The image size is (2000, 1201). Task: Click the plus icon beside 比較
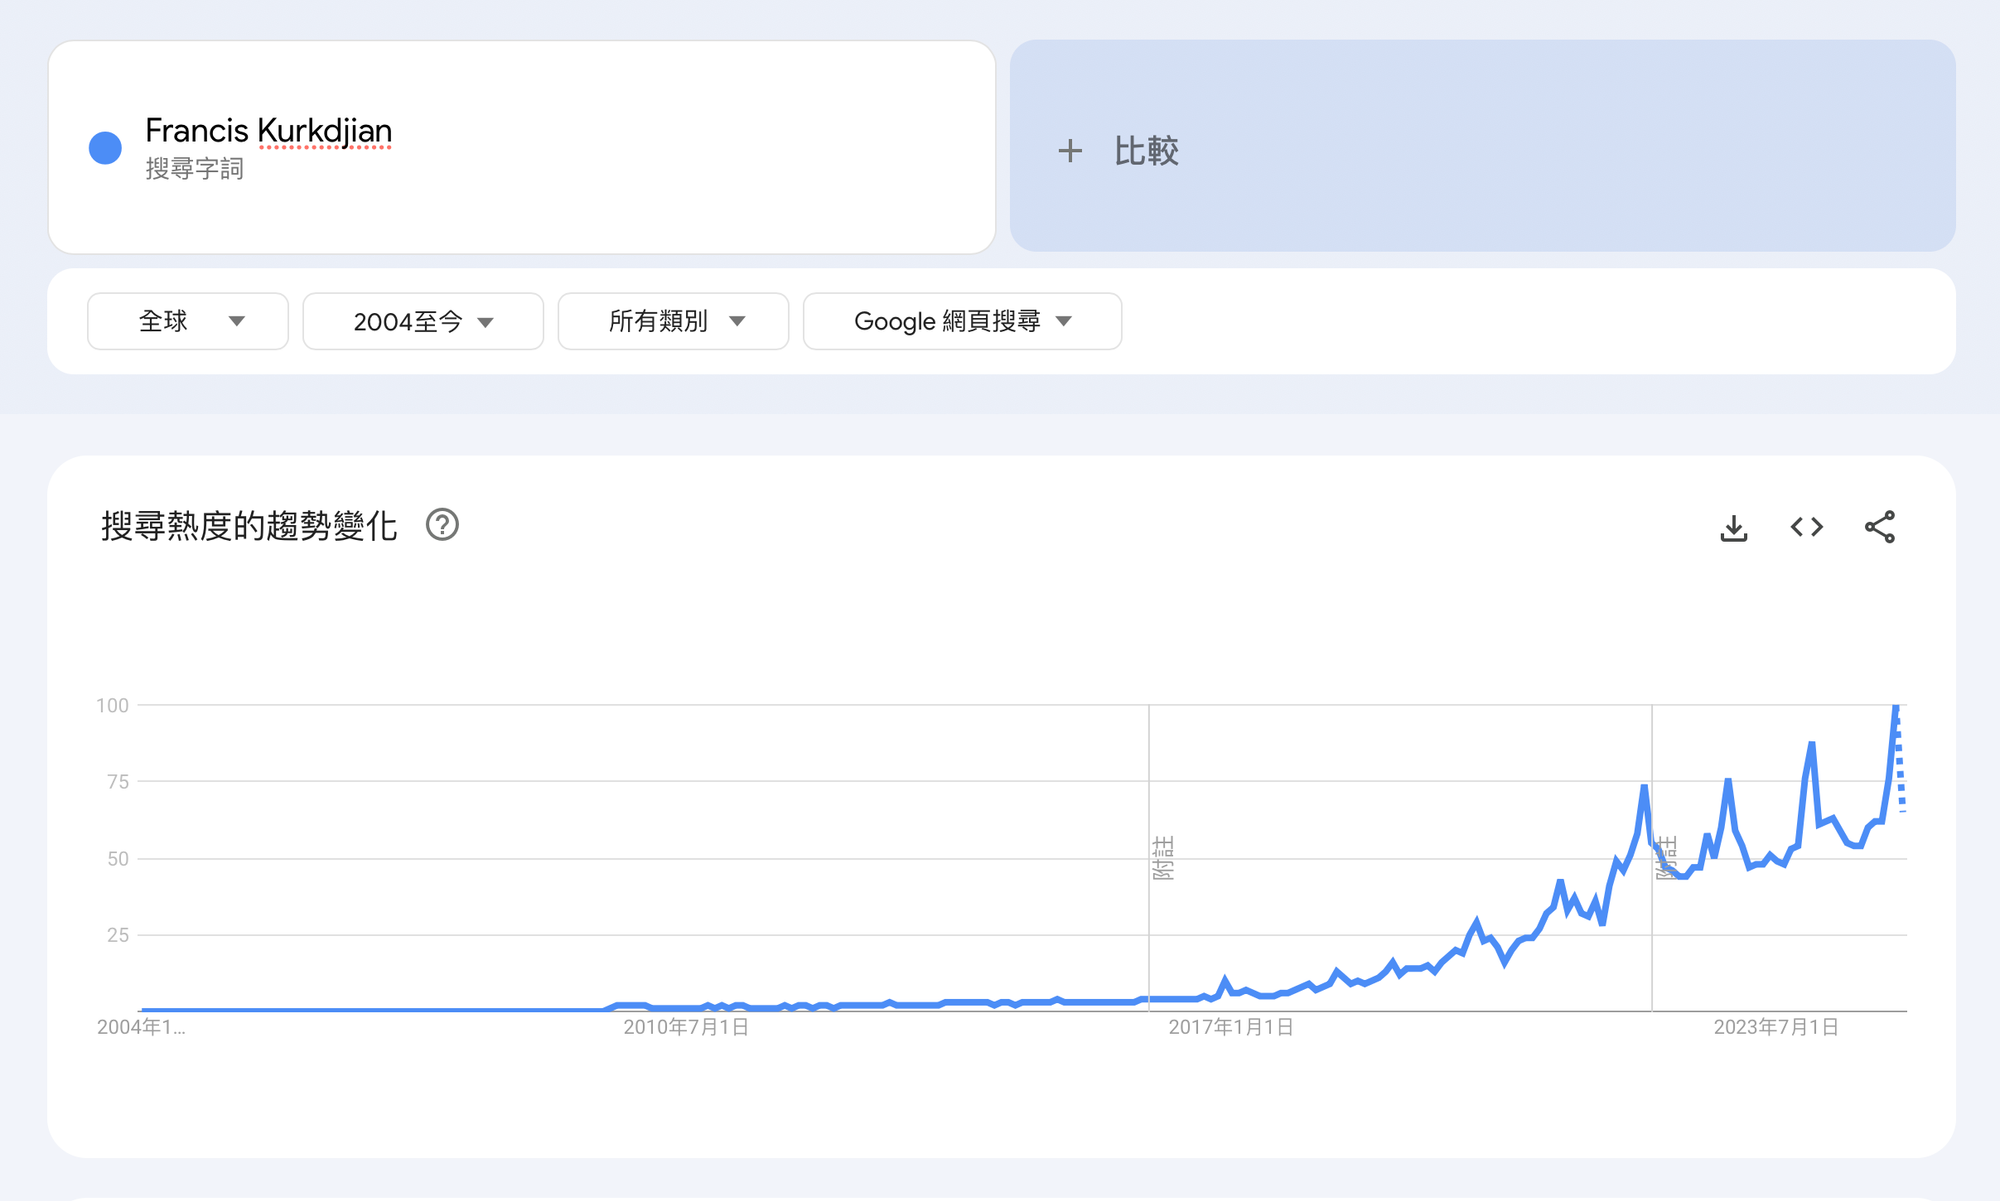point(1070,151)
